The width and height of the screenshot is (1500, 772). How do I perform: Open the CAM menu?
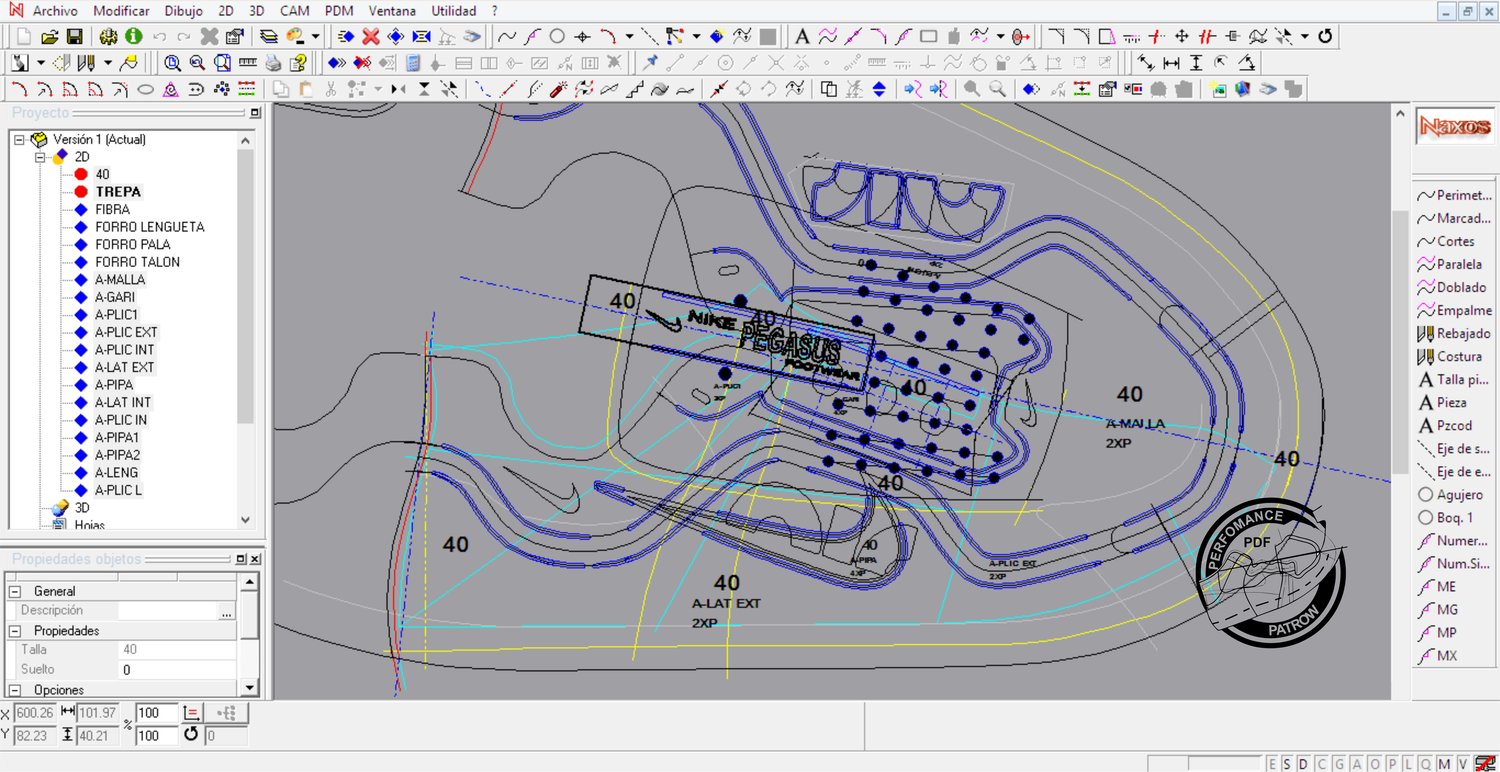294,11
